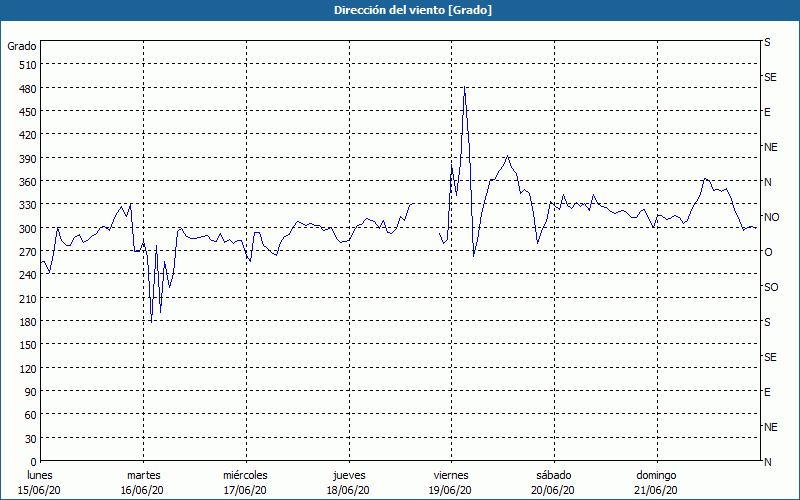This screenshot has height=500, width=800.
Task: Click the 'viernes' day label
Action: tap(451, 475)
